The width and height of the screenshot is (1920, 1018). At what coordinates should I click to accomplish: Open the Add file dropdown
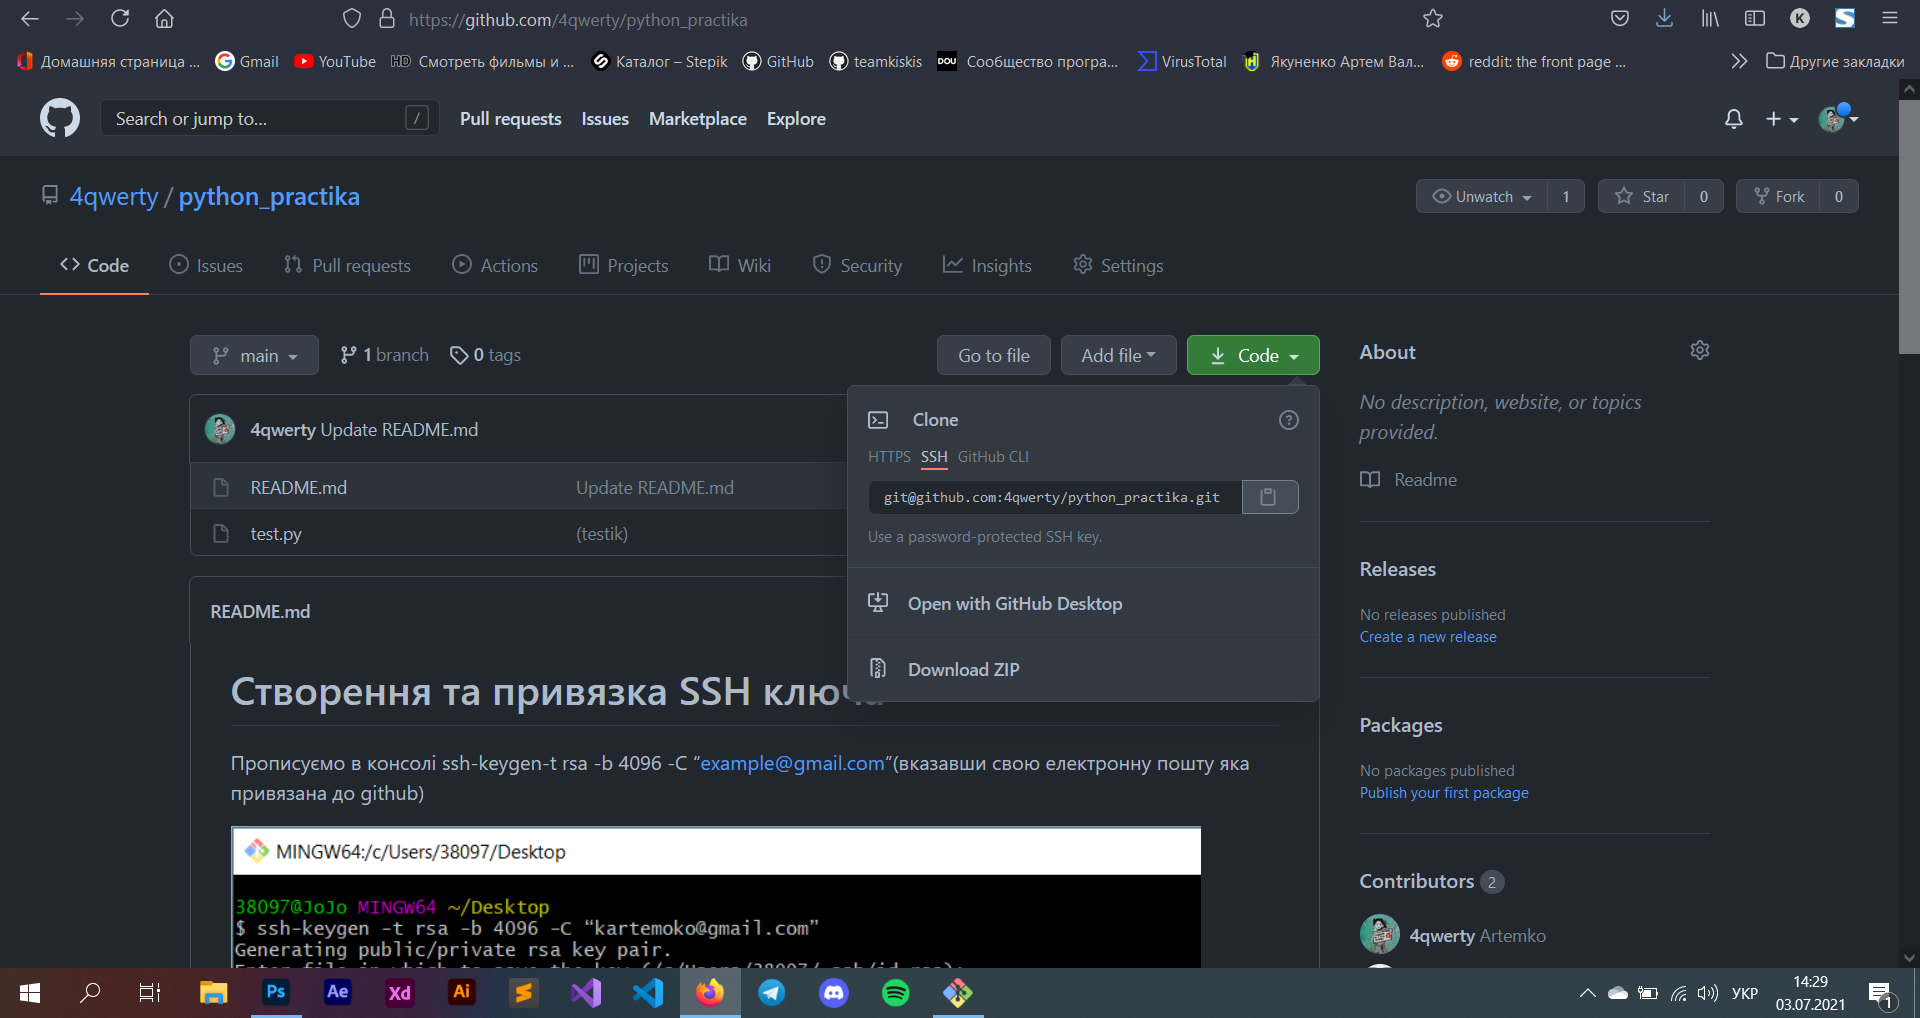pos(1118,355)
